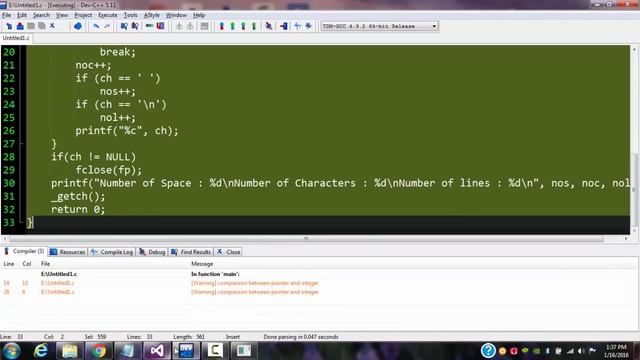Click the Open file toolbar icon

pyautogui.click(x=20, y=26)
